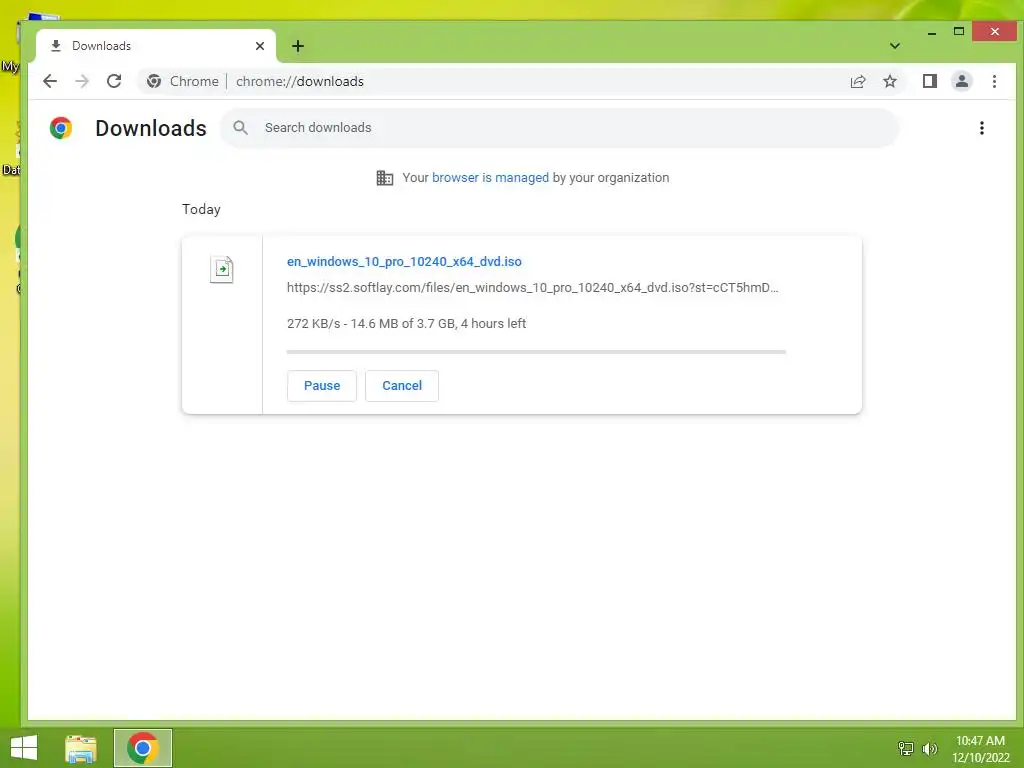Open the Chrome profile avatar
This screenshot has height=768, width=1024.
[961, 81]
